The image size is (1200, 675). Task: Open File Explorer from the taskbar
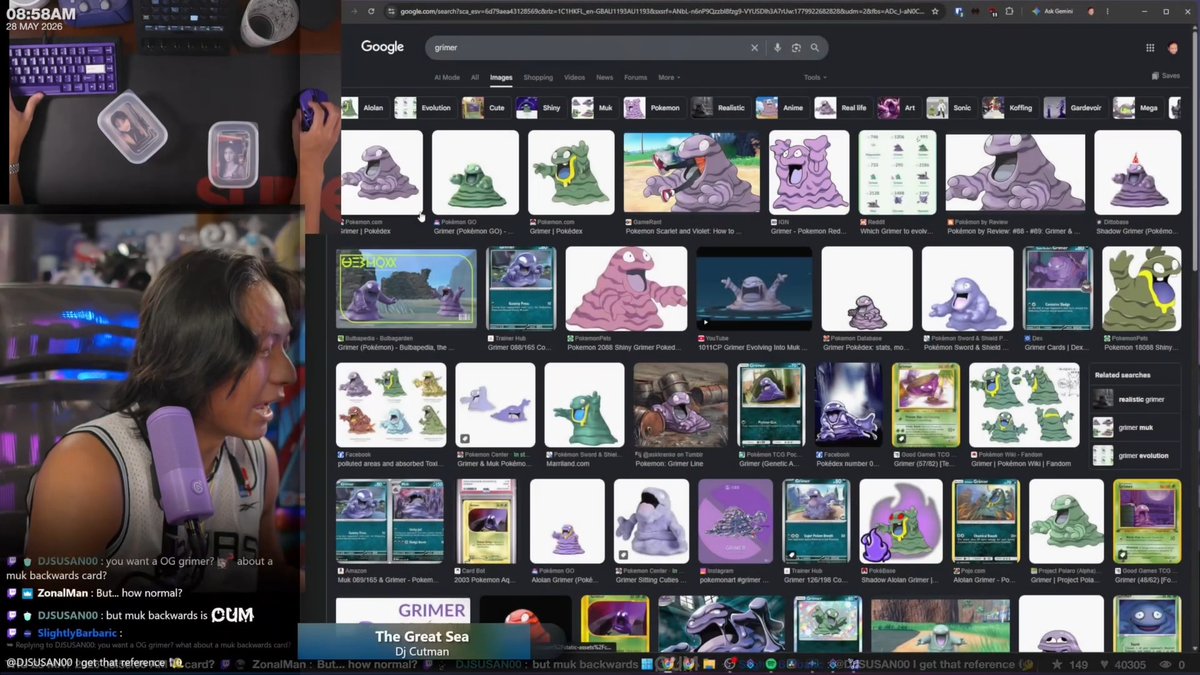tap(709, 664)
